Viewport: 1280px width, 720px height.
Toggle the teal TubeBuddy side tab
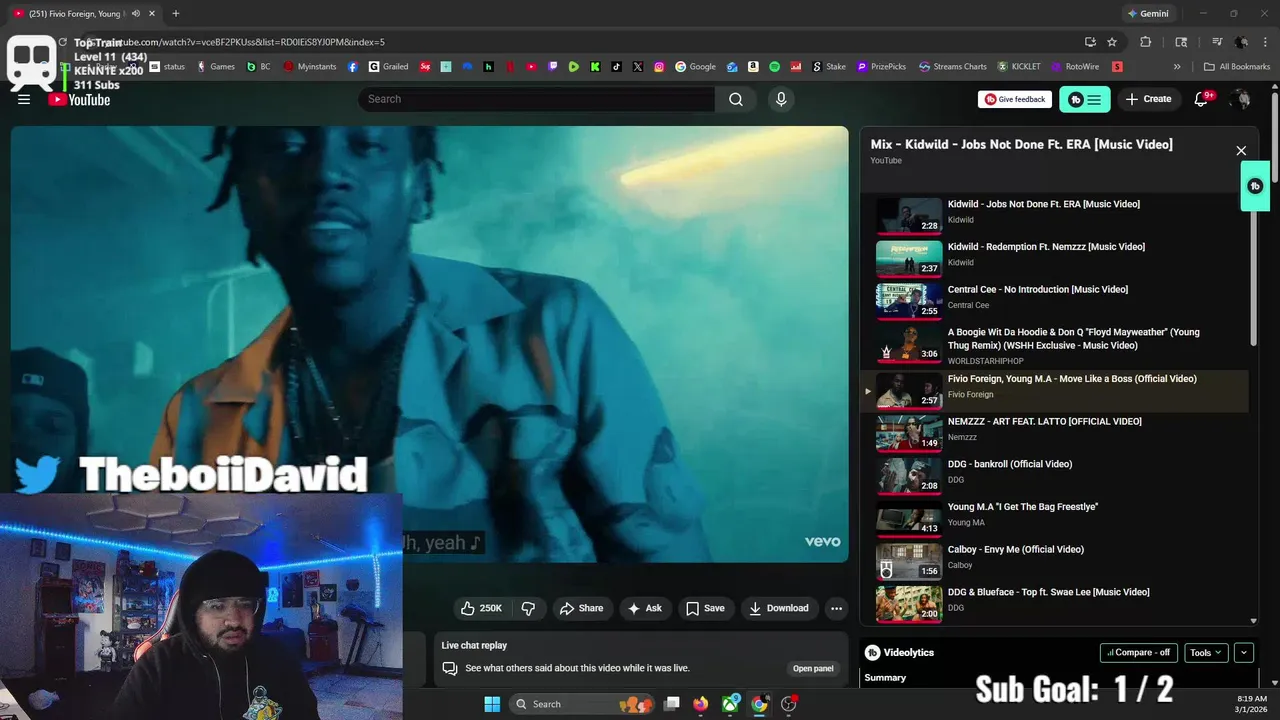point(1255,186)
